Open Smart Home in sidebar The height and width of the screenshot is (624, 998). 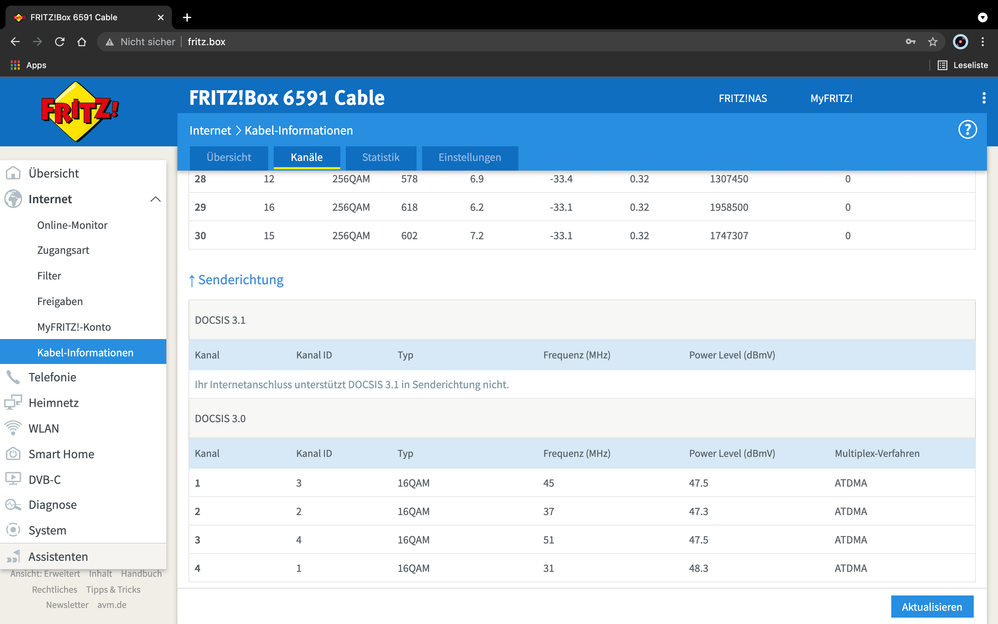pyautogui.click(x=61, y=454)
